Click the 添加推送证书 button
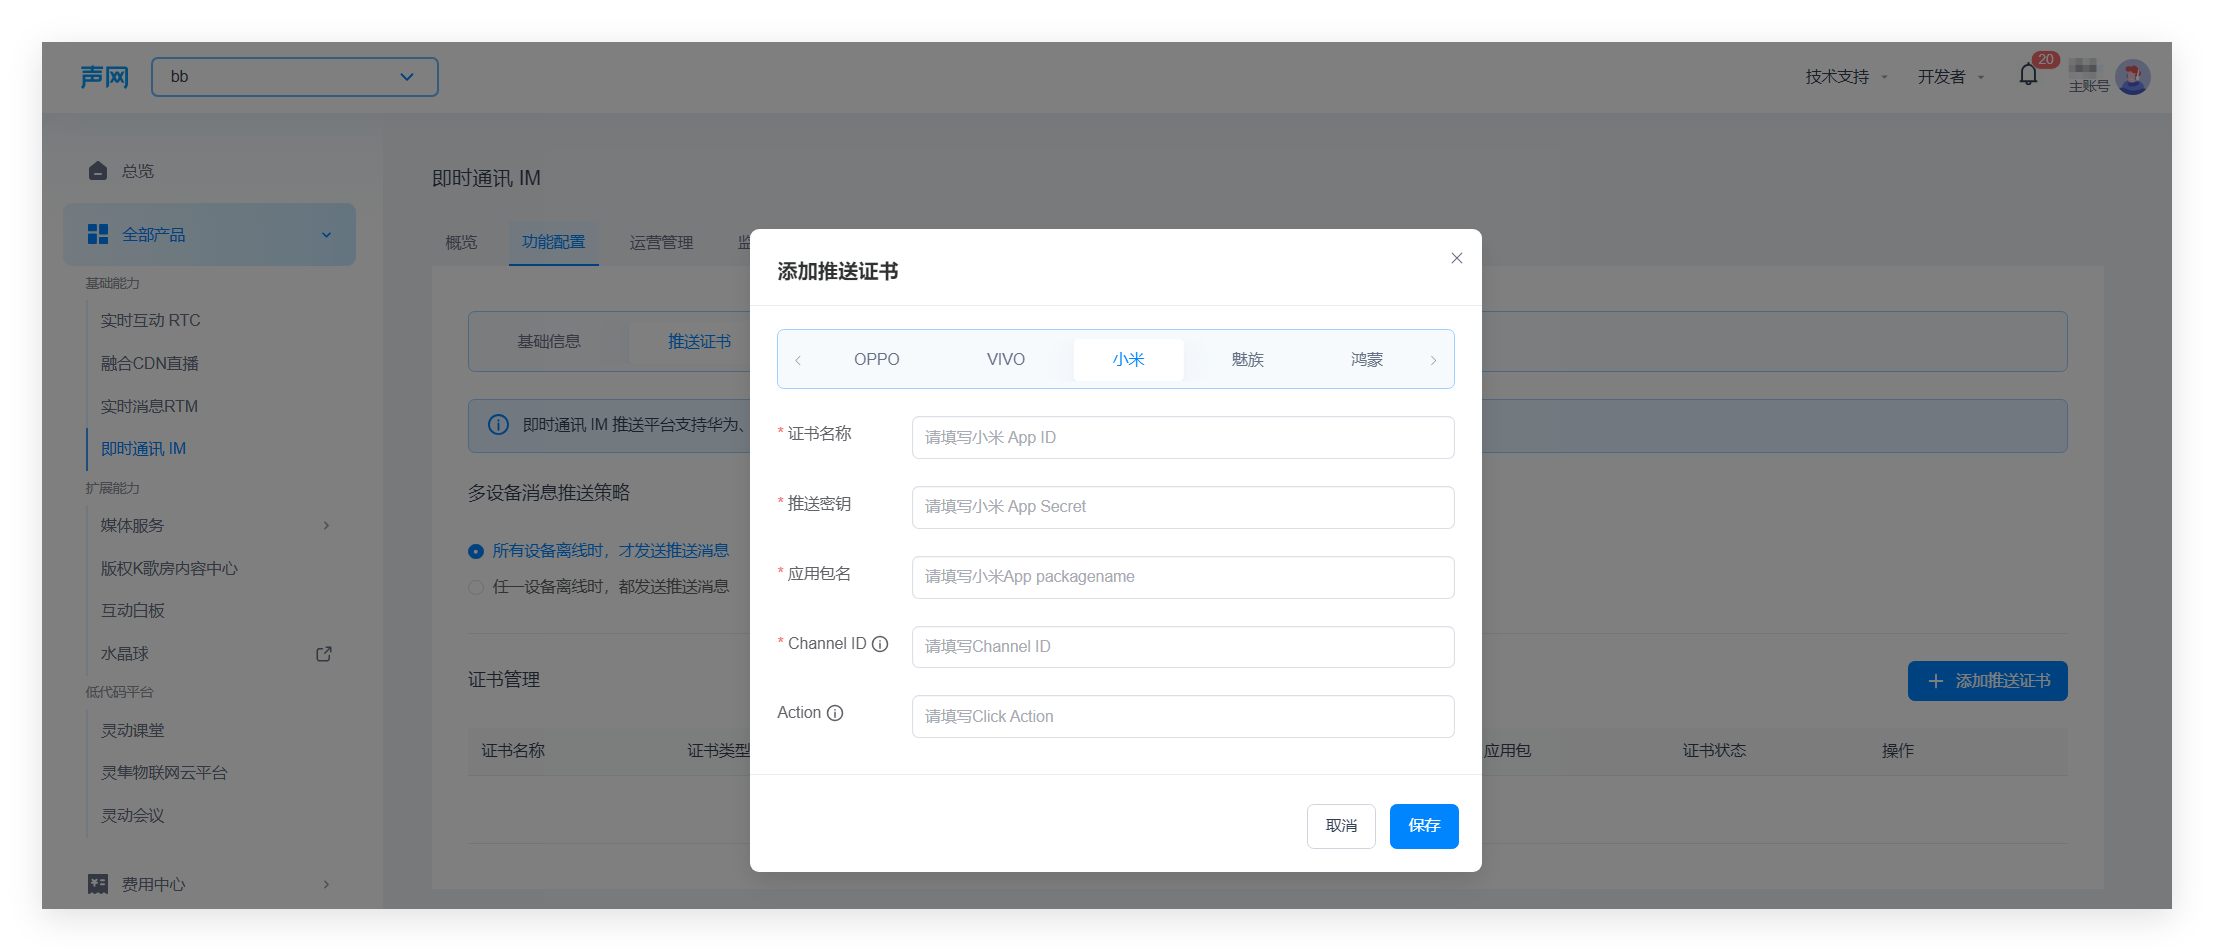This screenshot has width=2214, height=951. tap(1987, 681)
